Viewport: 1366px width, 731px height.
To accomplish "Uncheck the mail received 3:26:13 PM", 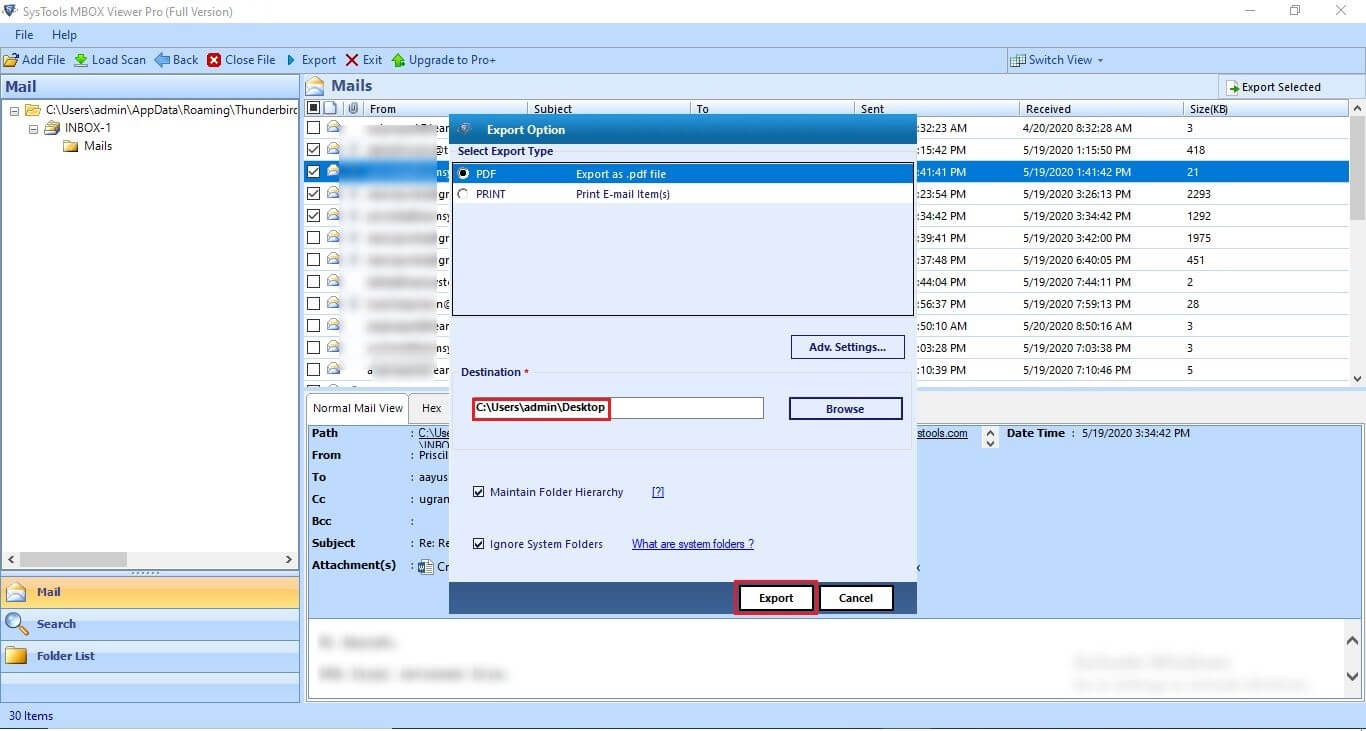I will point(314,194).
